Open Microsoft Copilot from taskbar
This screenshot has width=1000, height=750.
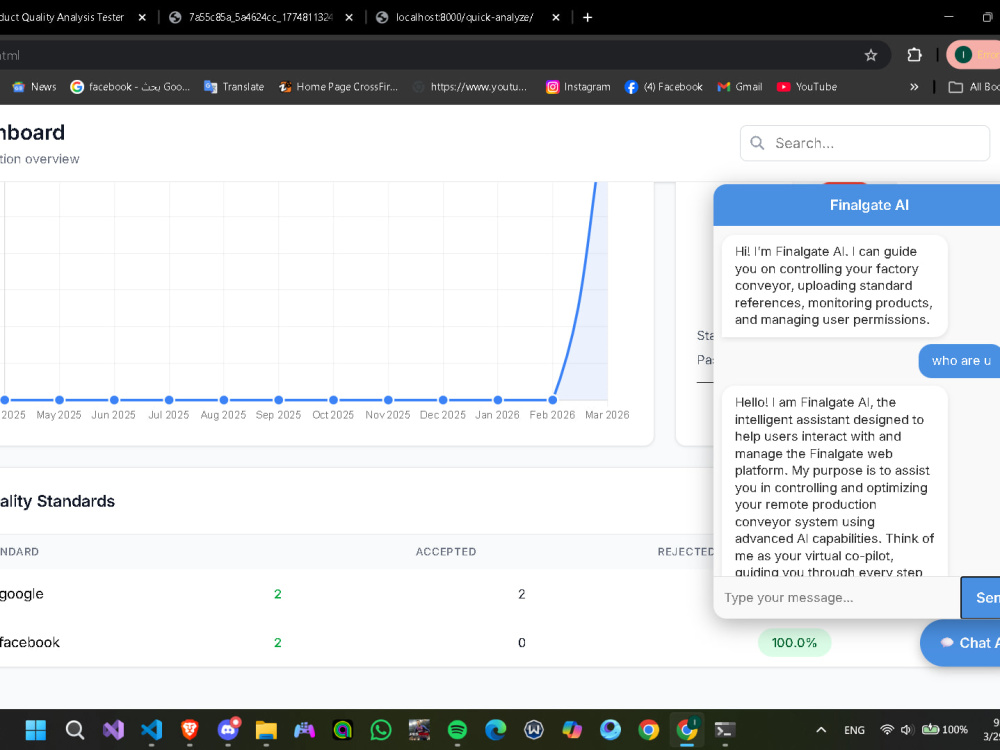click(x=572, y=730)
